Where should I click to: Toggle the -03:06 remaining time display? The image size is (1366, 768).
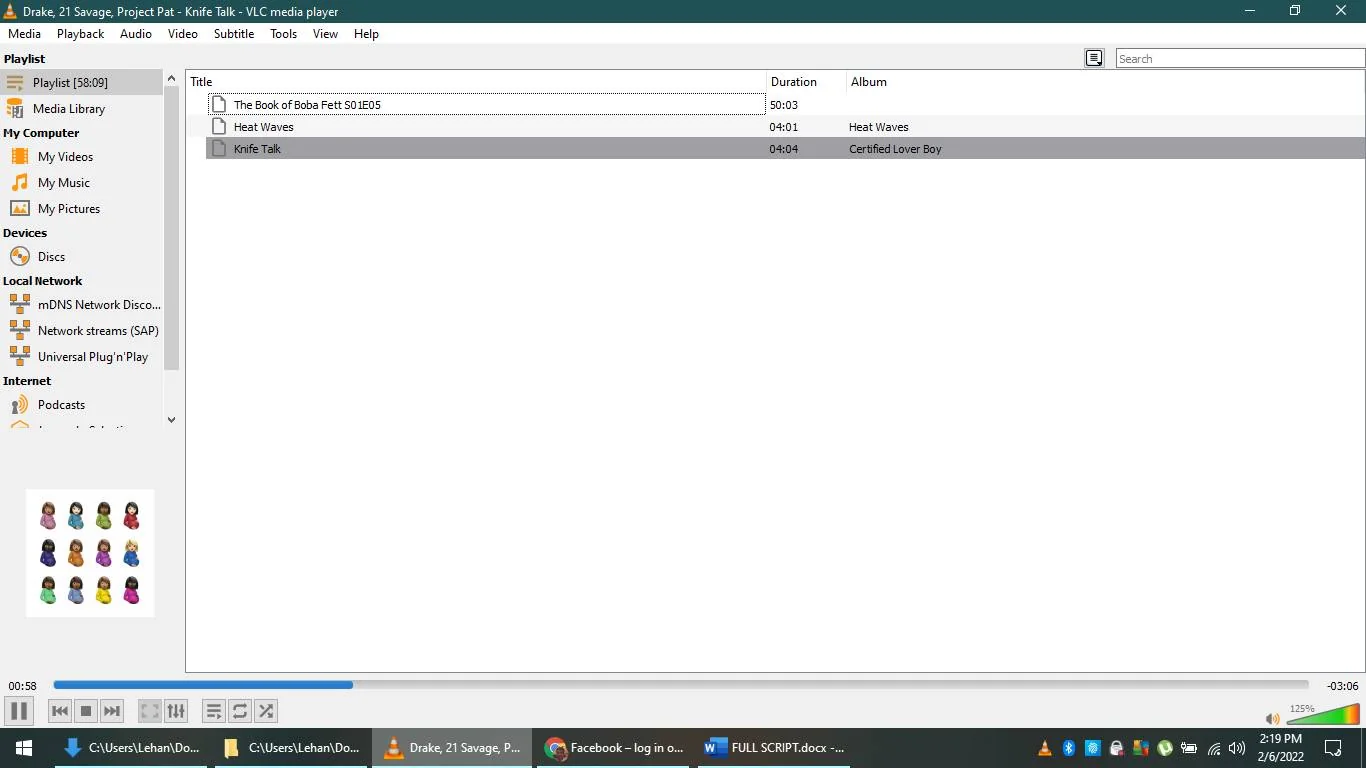(1342, 686)
